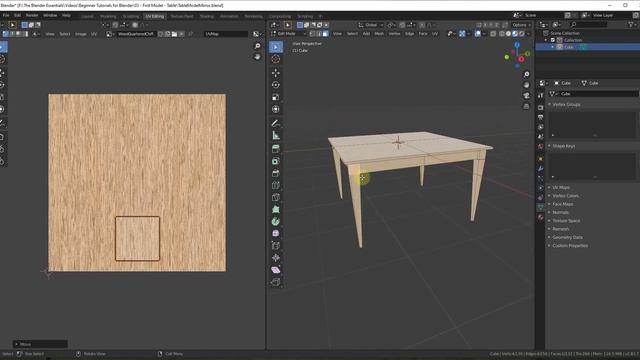Image resolution: width=640 pixels, height=360 pixels.
Task: Select the Rotate tool in 3D viewport
Action: pyautogui.click(x=276, y=85)
